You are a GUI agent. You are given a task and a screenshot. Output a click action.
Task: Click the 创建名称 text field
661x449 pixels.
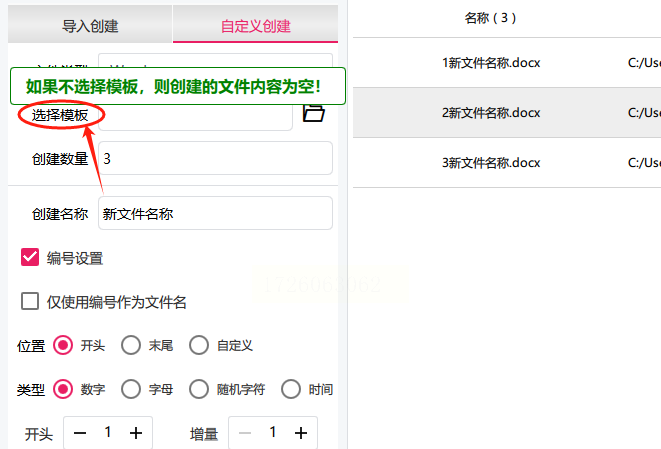point(215,213)
